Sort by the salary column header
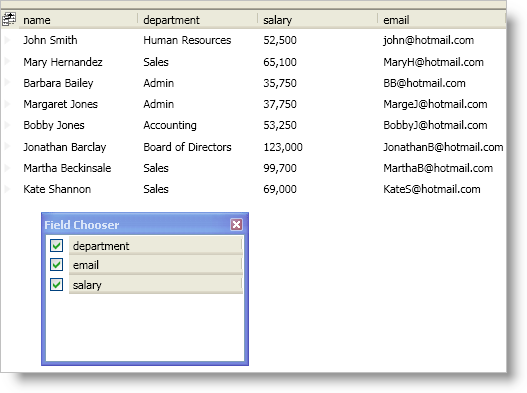This screenshot has width=527, height=393. tap(318, 20)
